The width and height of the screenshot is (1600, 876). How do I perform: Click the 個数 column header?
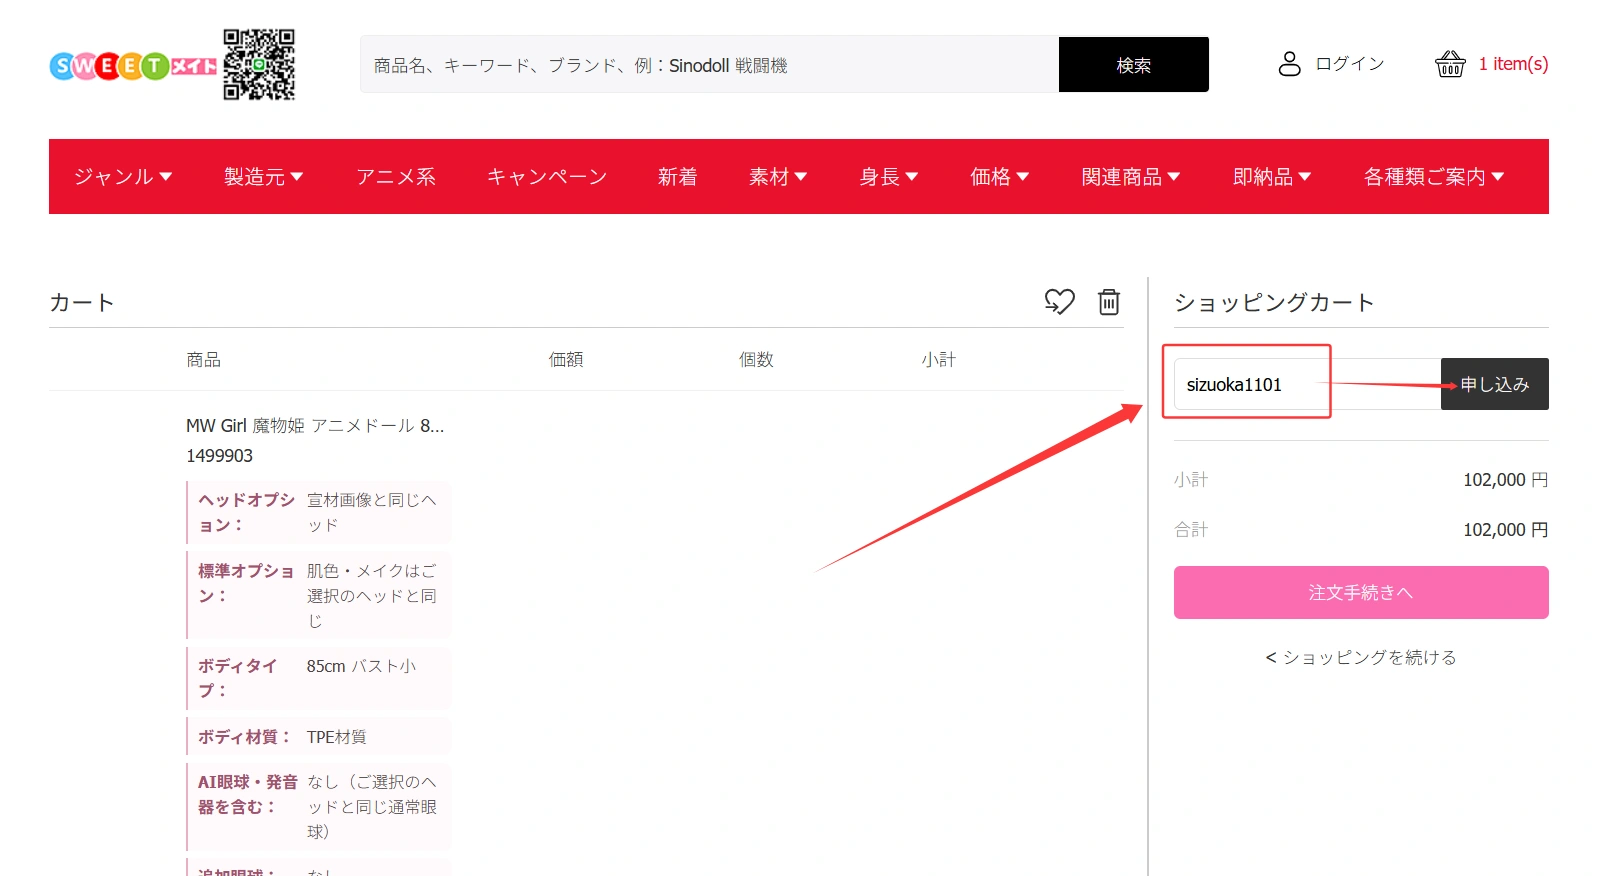coord(756,360)
